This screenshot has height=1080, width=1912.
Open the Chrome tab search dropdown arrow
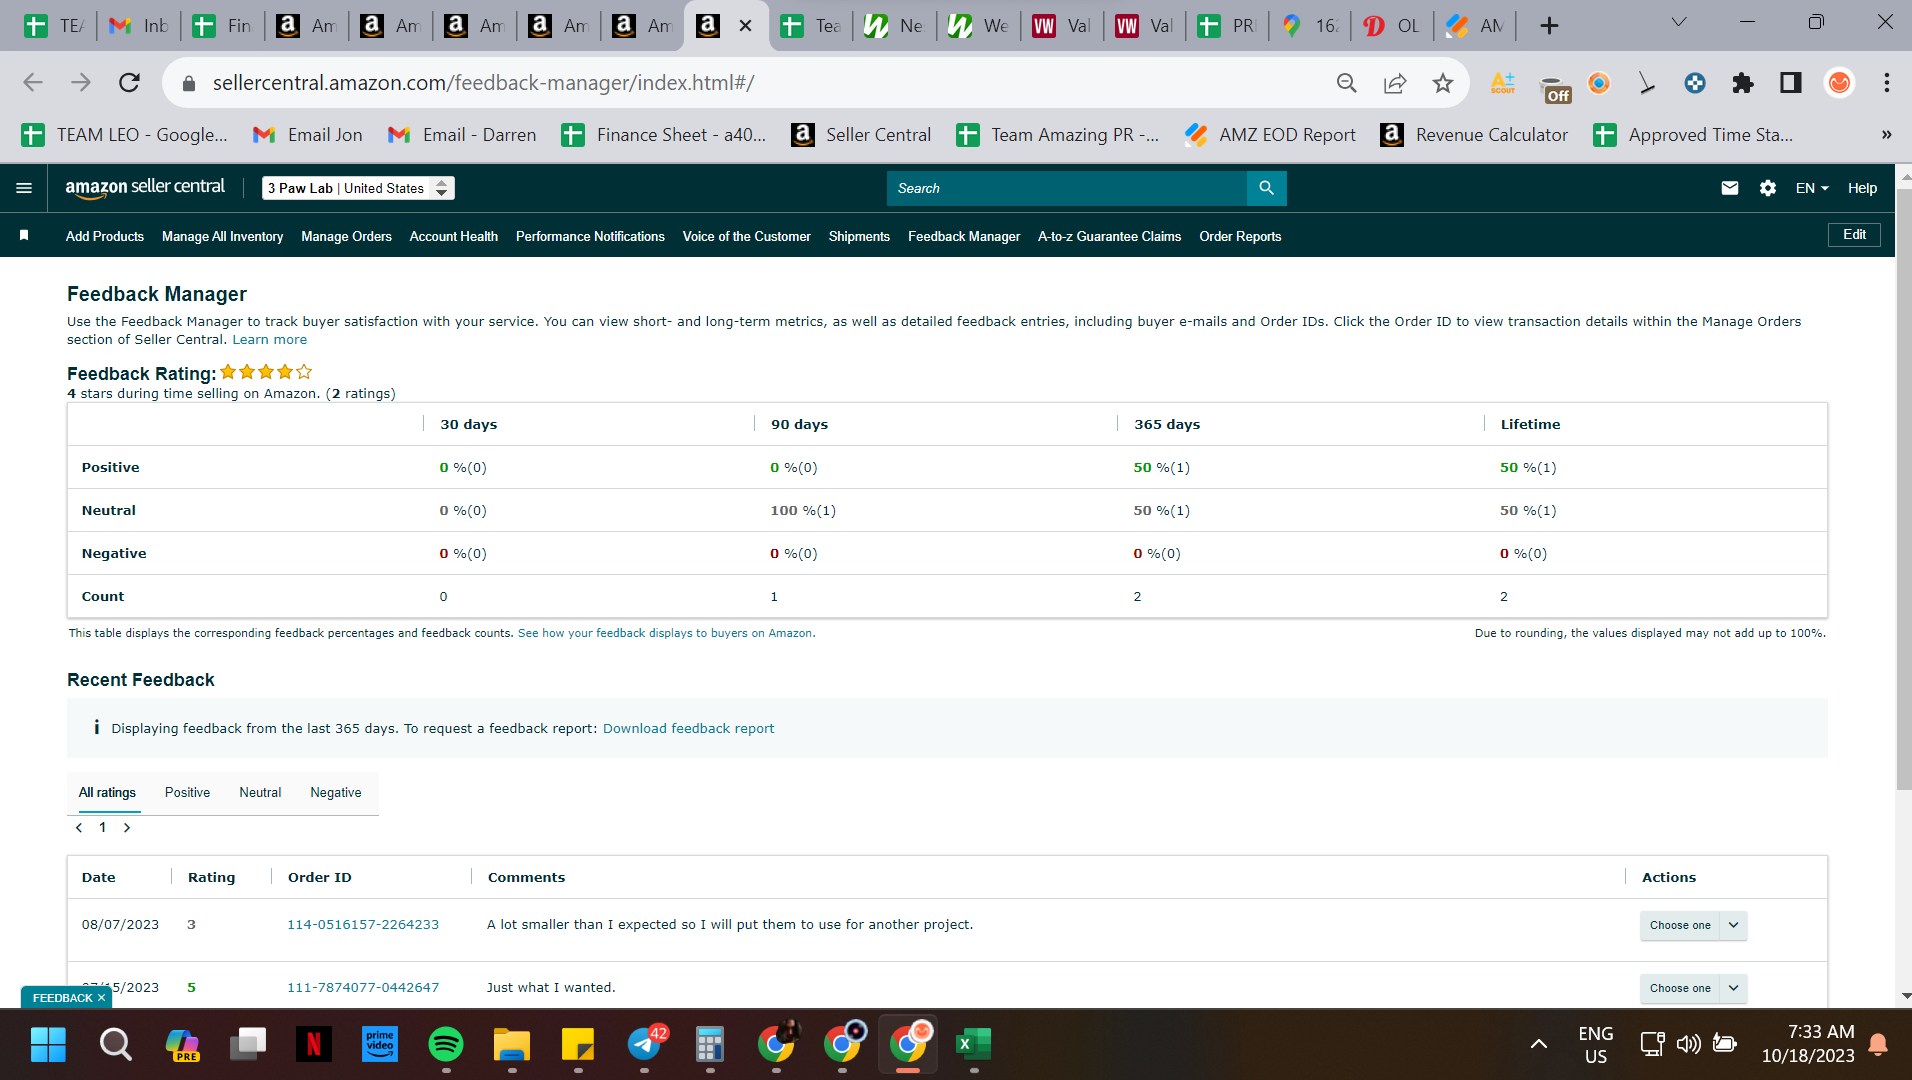1679,23
